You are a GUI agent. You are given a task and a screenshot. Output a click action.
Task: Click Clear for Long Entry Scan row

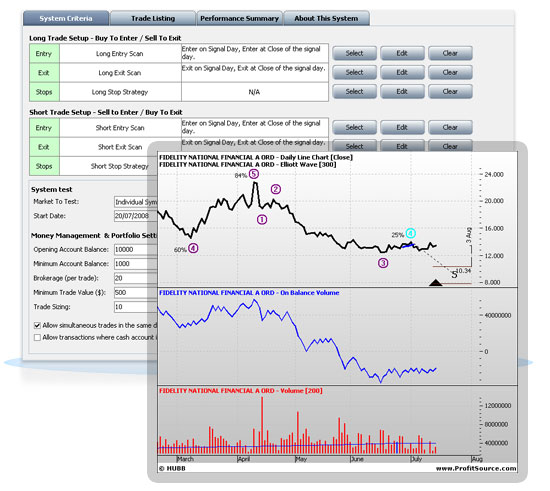[x=450, y=53]
